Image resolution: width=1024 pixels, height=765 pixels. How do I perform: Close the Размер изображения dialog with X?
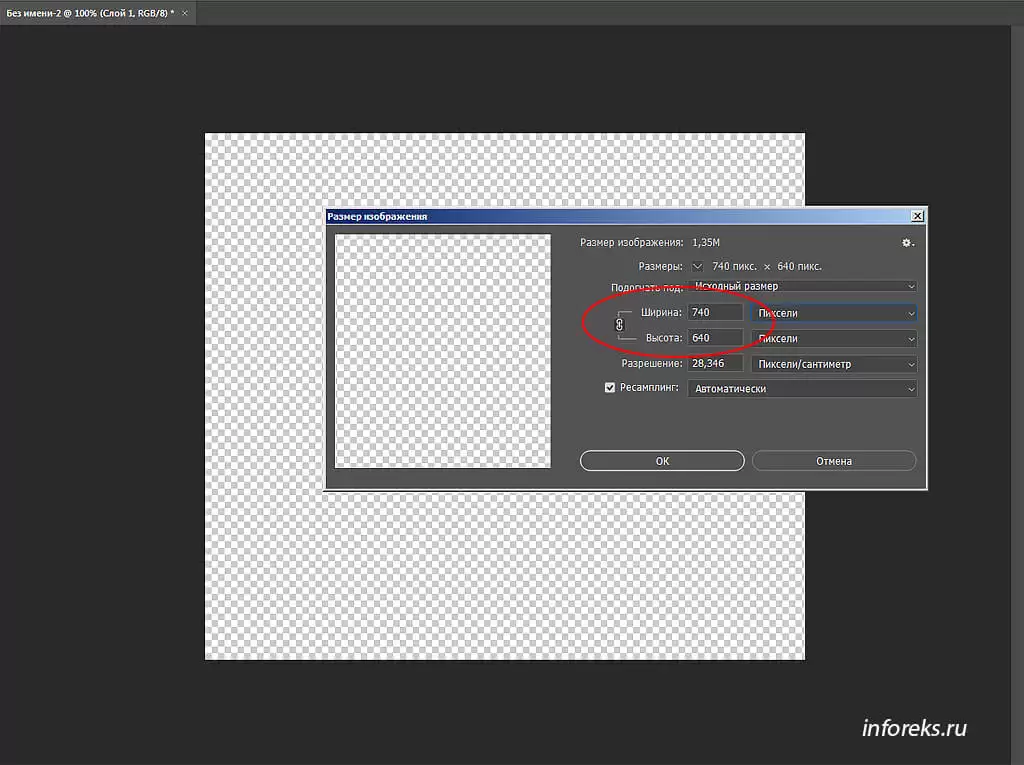[x=917, y=216]
